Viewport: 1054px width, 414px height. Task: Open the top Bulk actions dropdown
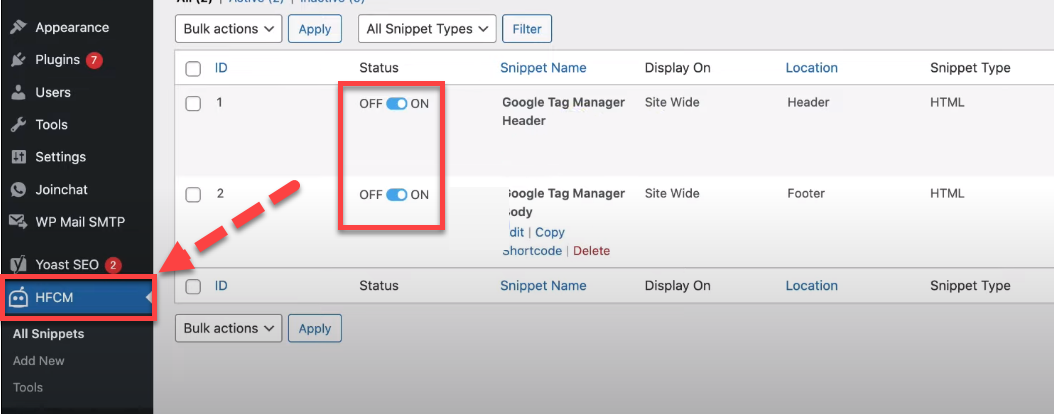point(229,29)
